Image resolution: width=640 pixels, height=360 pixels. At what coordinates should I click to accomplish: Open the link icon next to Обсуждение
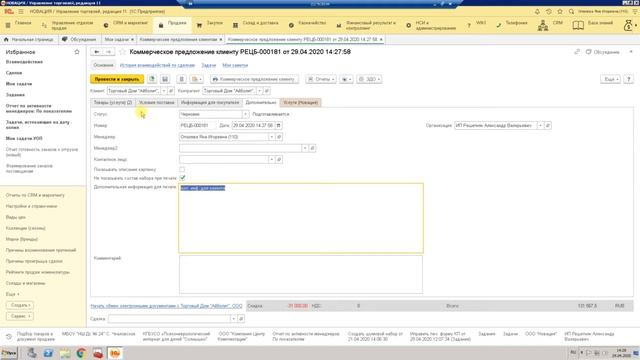click(577, 52)
